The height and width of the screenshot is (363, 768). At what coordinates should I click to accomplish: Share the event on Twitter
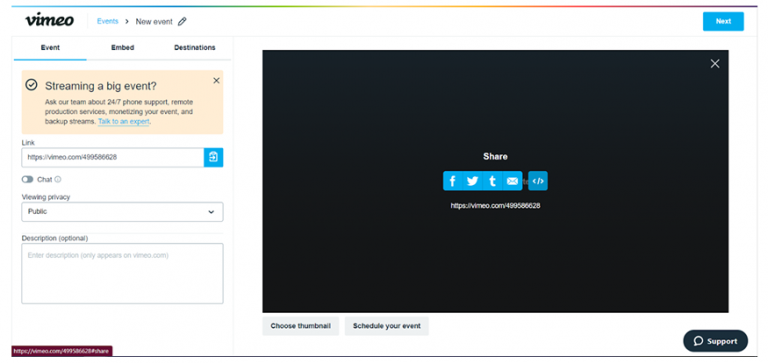click(x=473, y=181)
